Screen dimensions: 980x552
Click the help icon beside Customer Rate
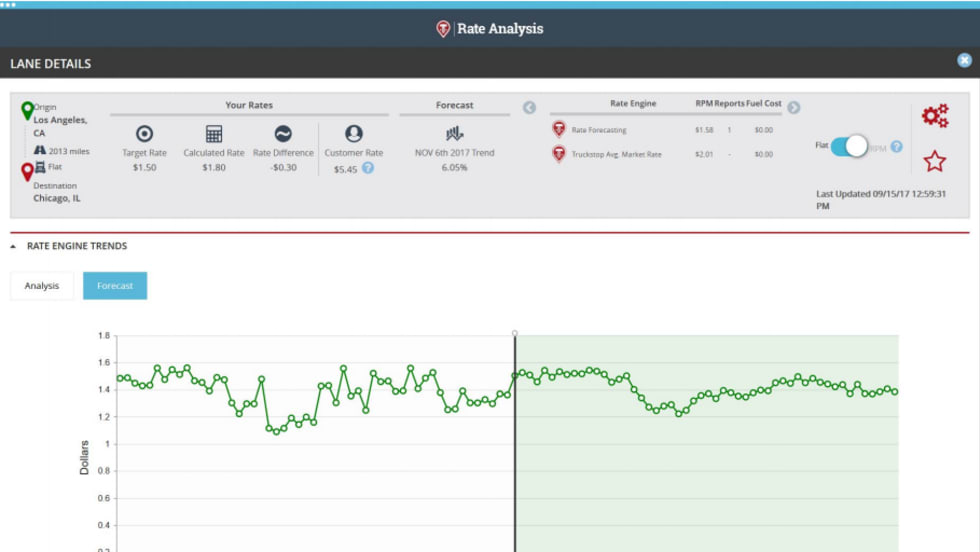click(368, 168)
